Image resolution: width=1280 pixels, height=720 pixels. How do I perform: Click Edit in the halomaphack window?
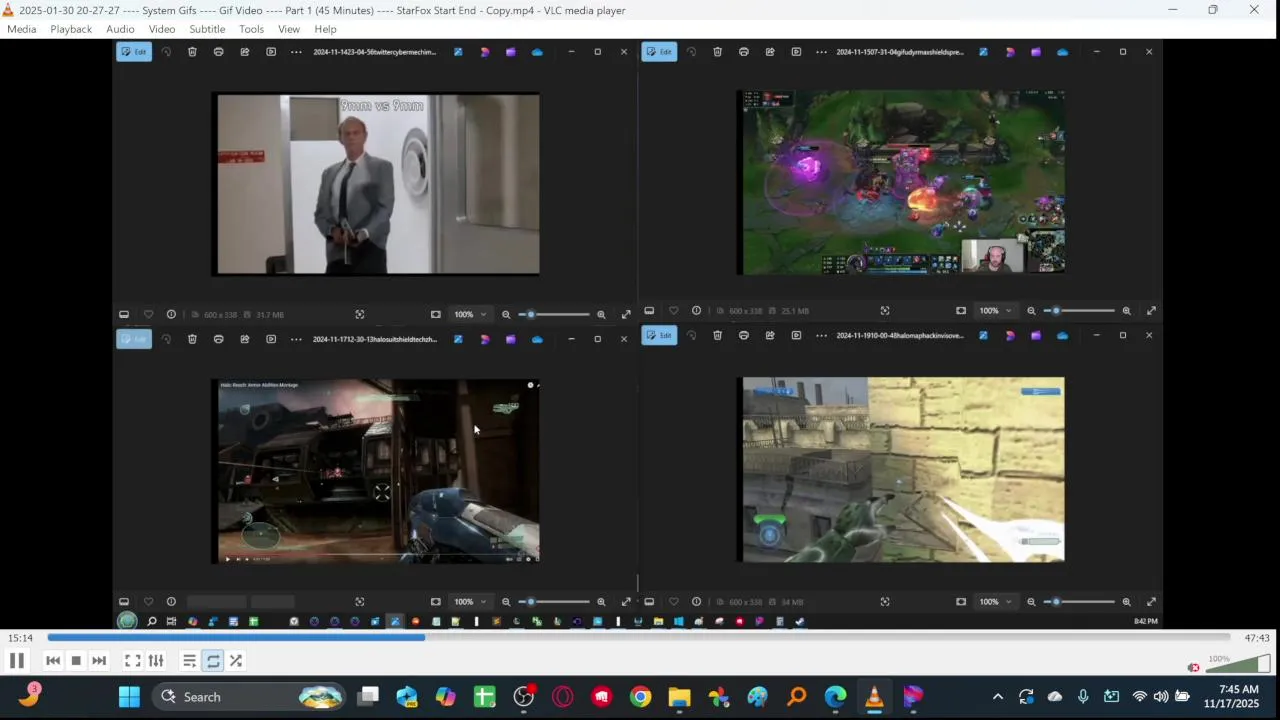(659, 335)
